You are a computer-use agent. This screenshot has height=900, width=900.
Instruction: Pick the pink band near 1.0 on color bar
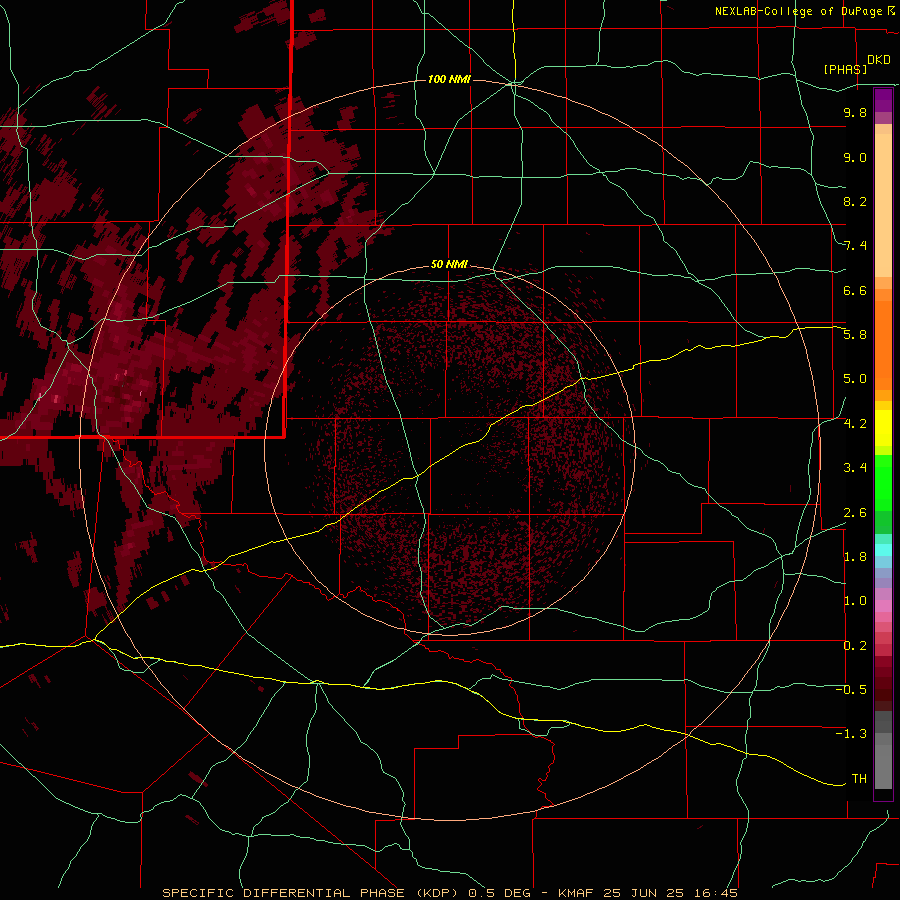(x=883, y=606)
